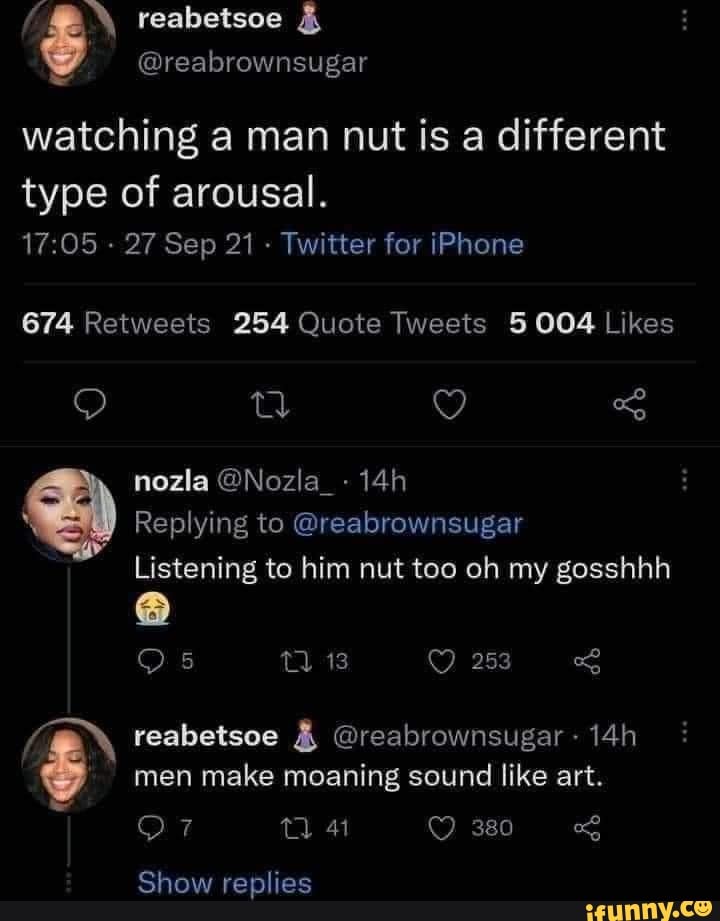Viewport: 720px width, 921px height.
Task: Like reabetsoe's second reply
Action: (x=440, y=827)
